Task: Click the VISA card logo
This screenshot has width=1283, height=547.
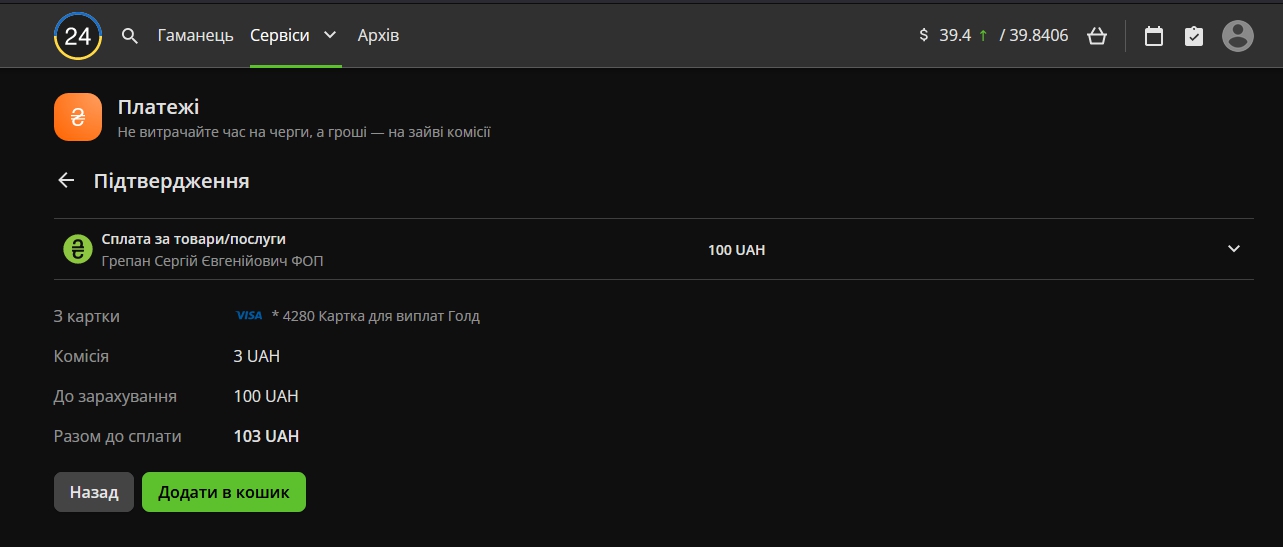Action: tap(249, 316)
